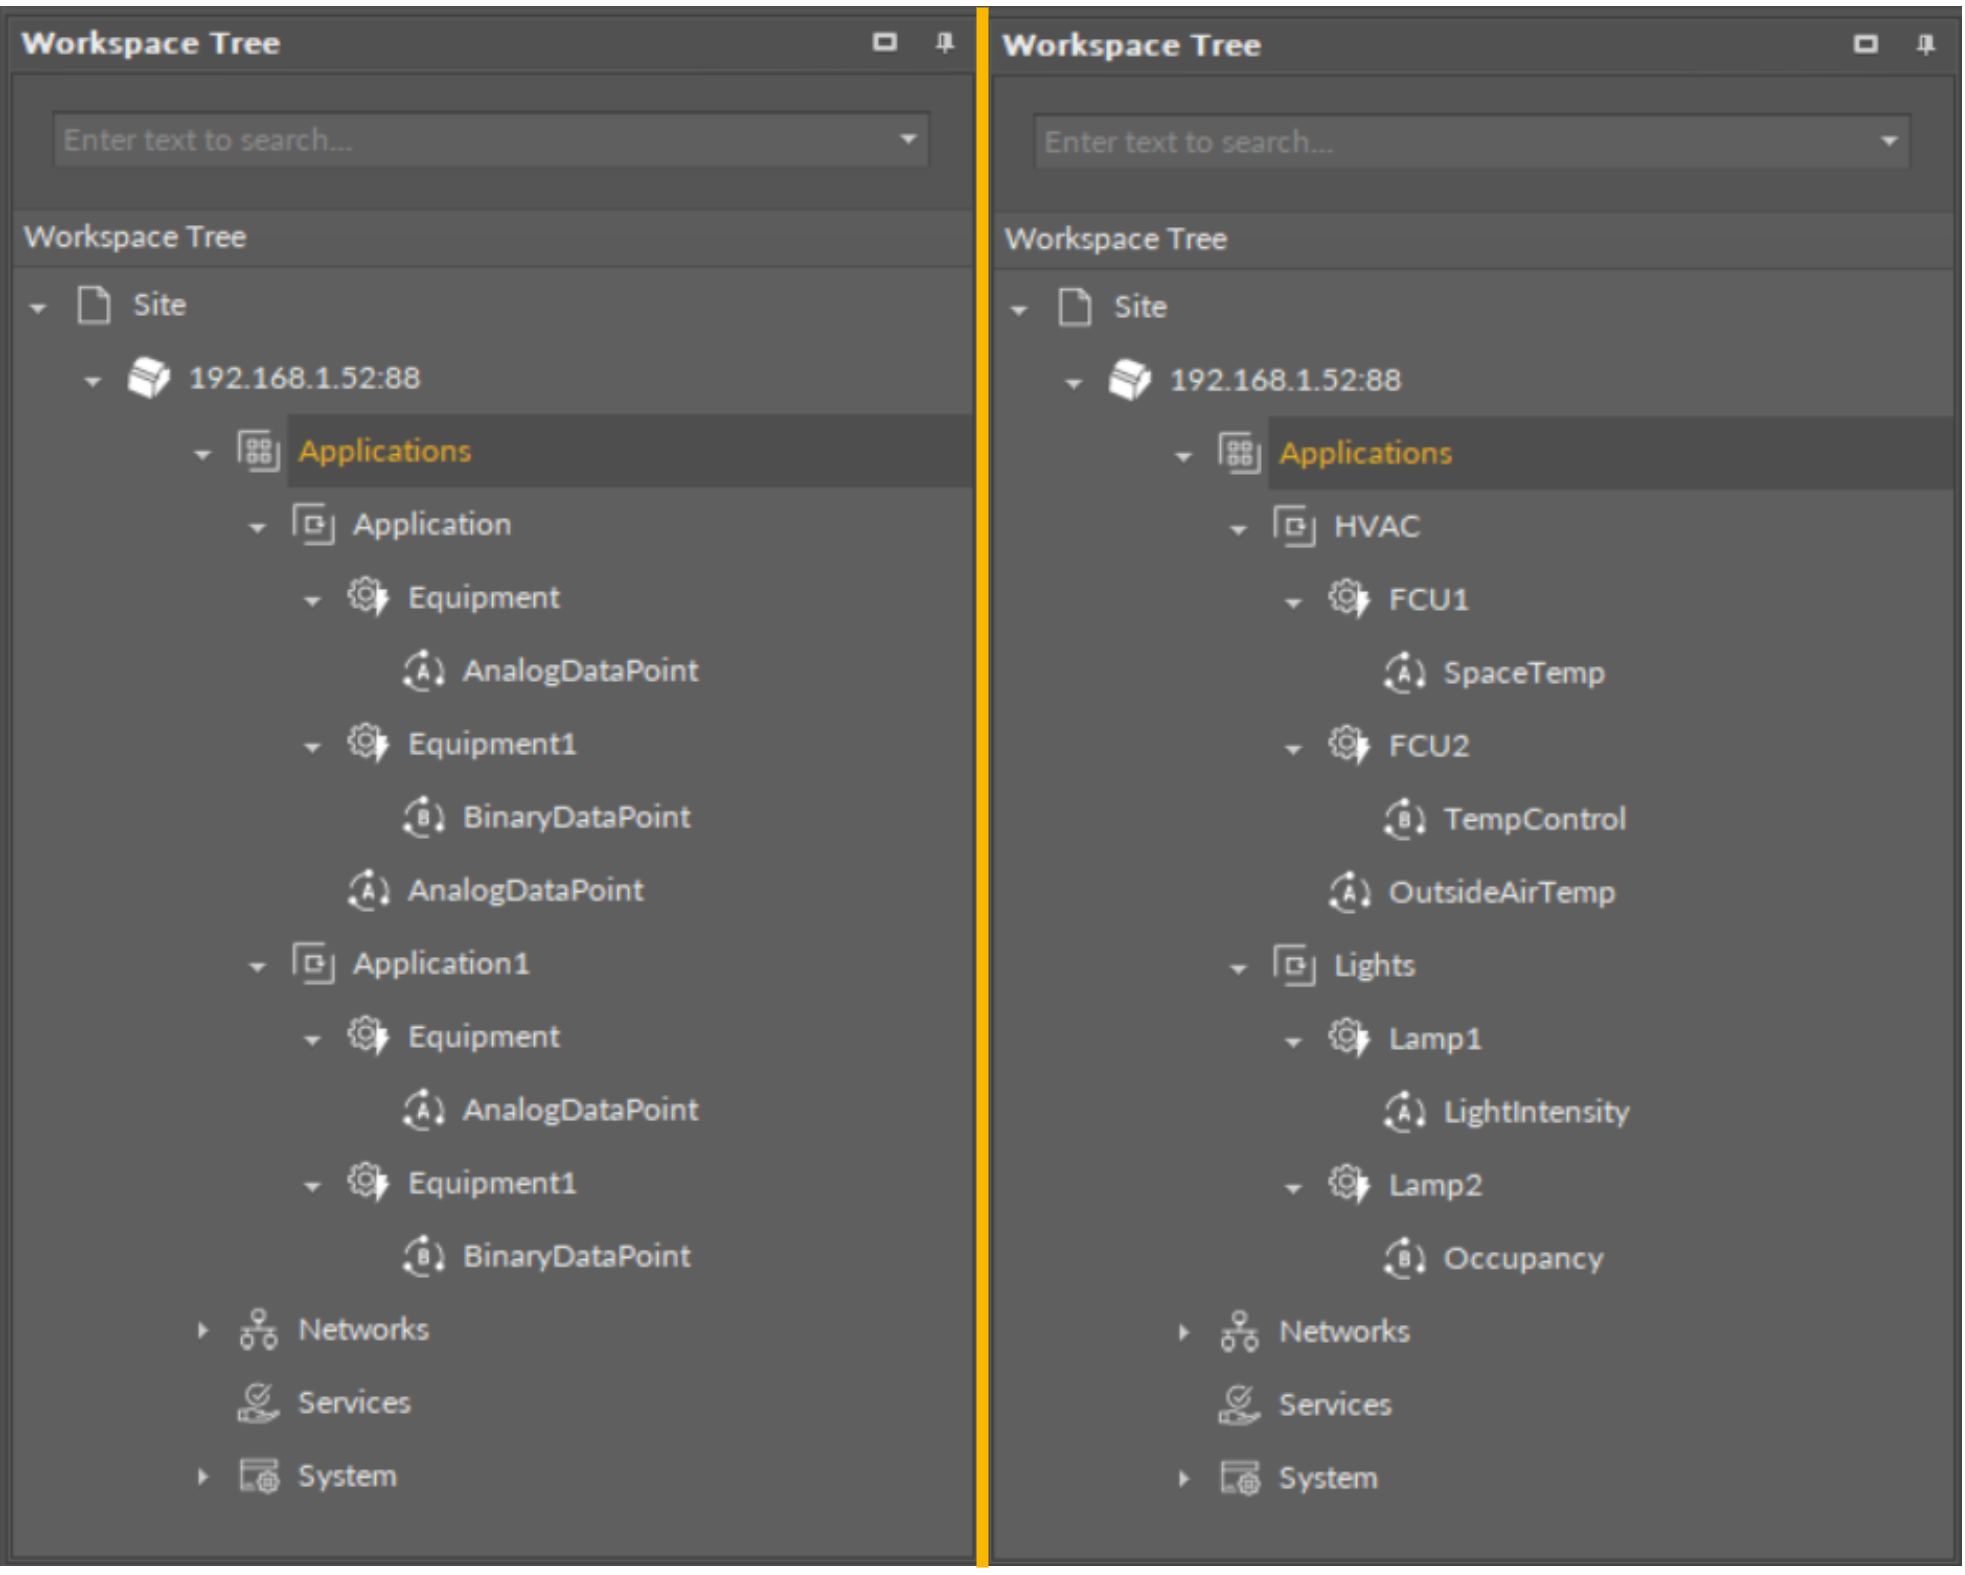Select the OutsideAirTemp data point

[x=1501, y=892]
